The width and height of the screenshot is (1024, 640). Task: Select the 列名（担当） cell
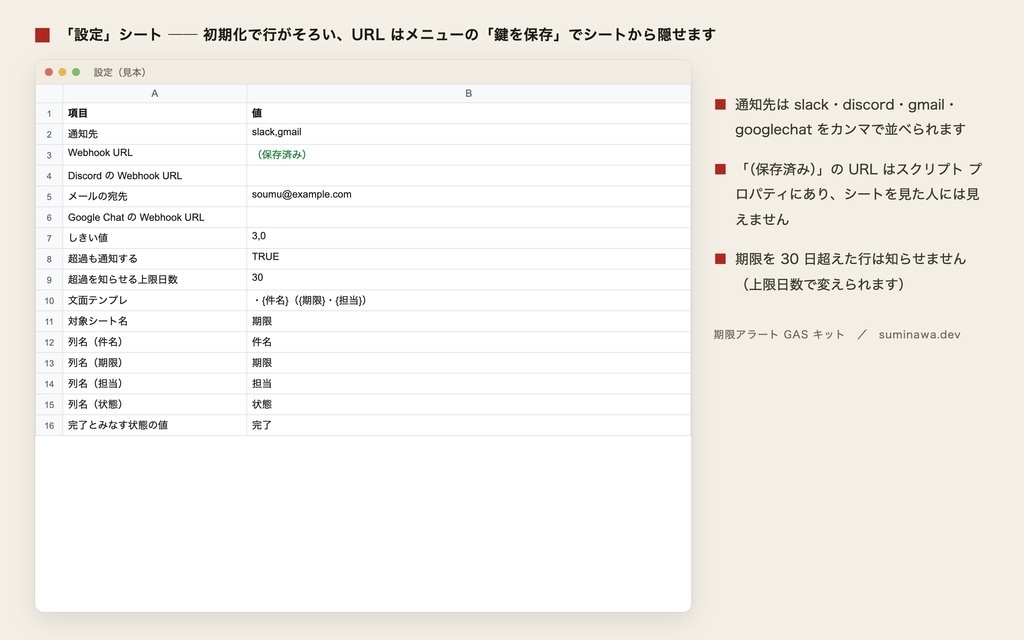[x=155, y=384]
